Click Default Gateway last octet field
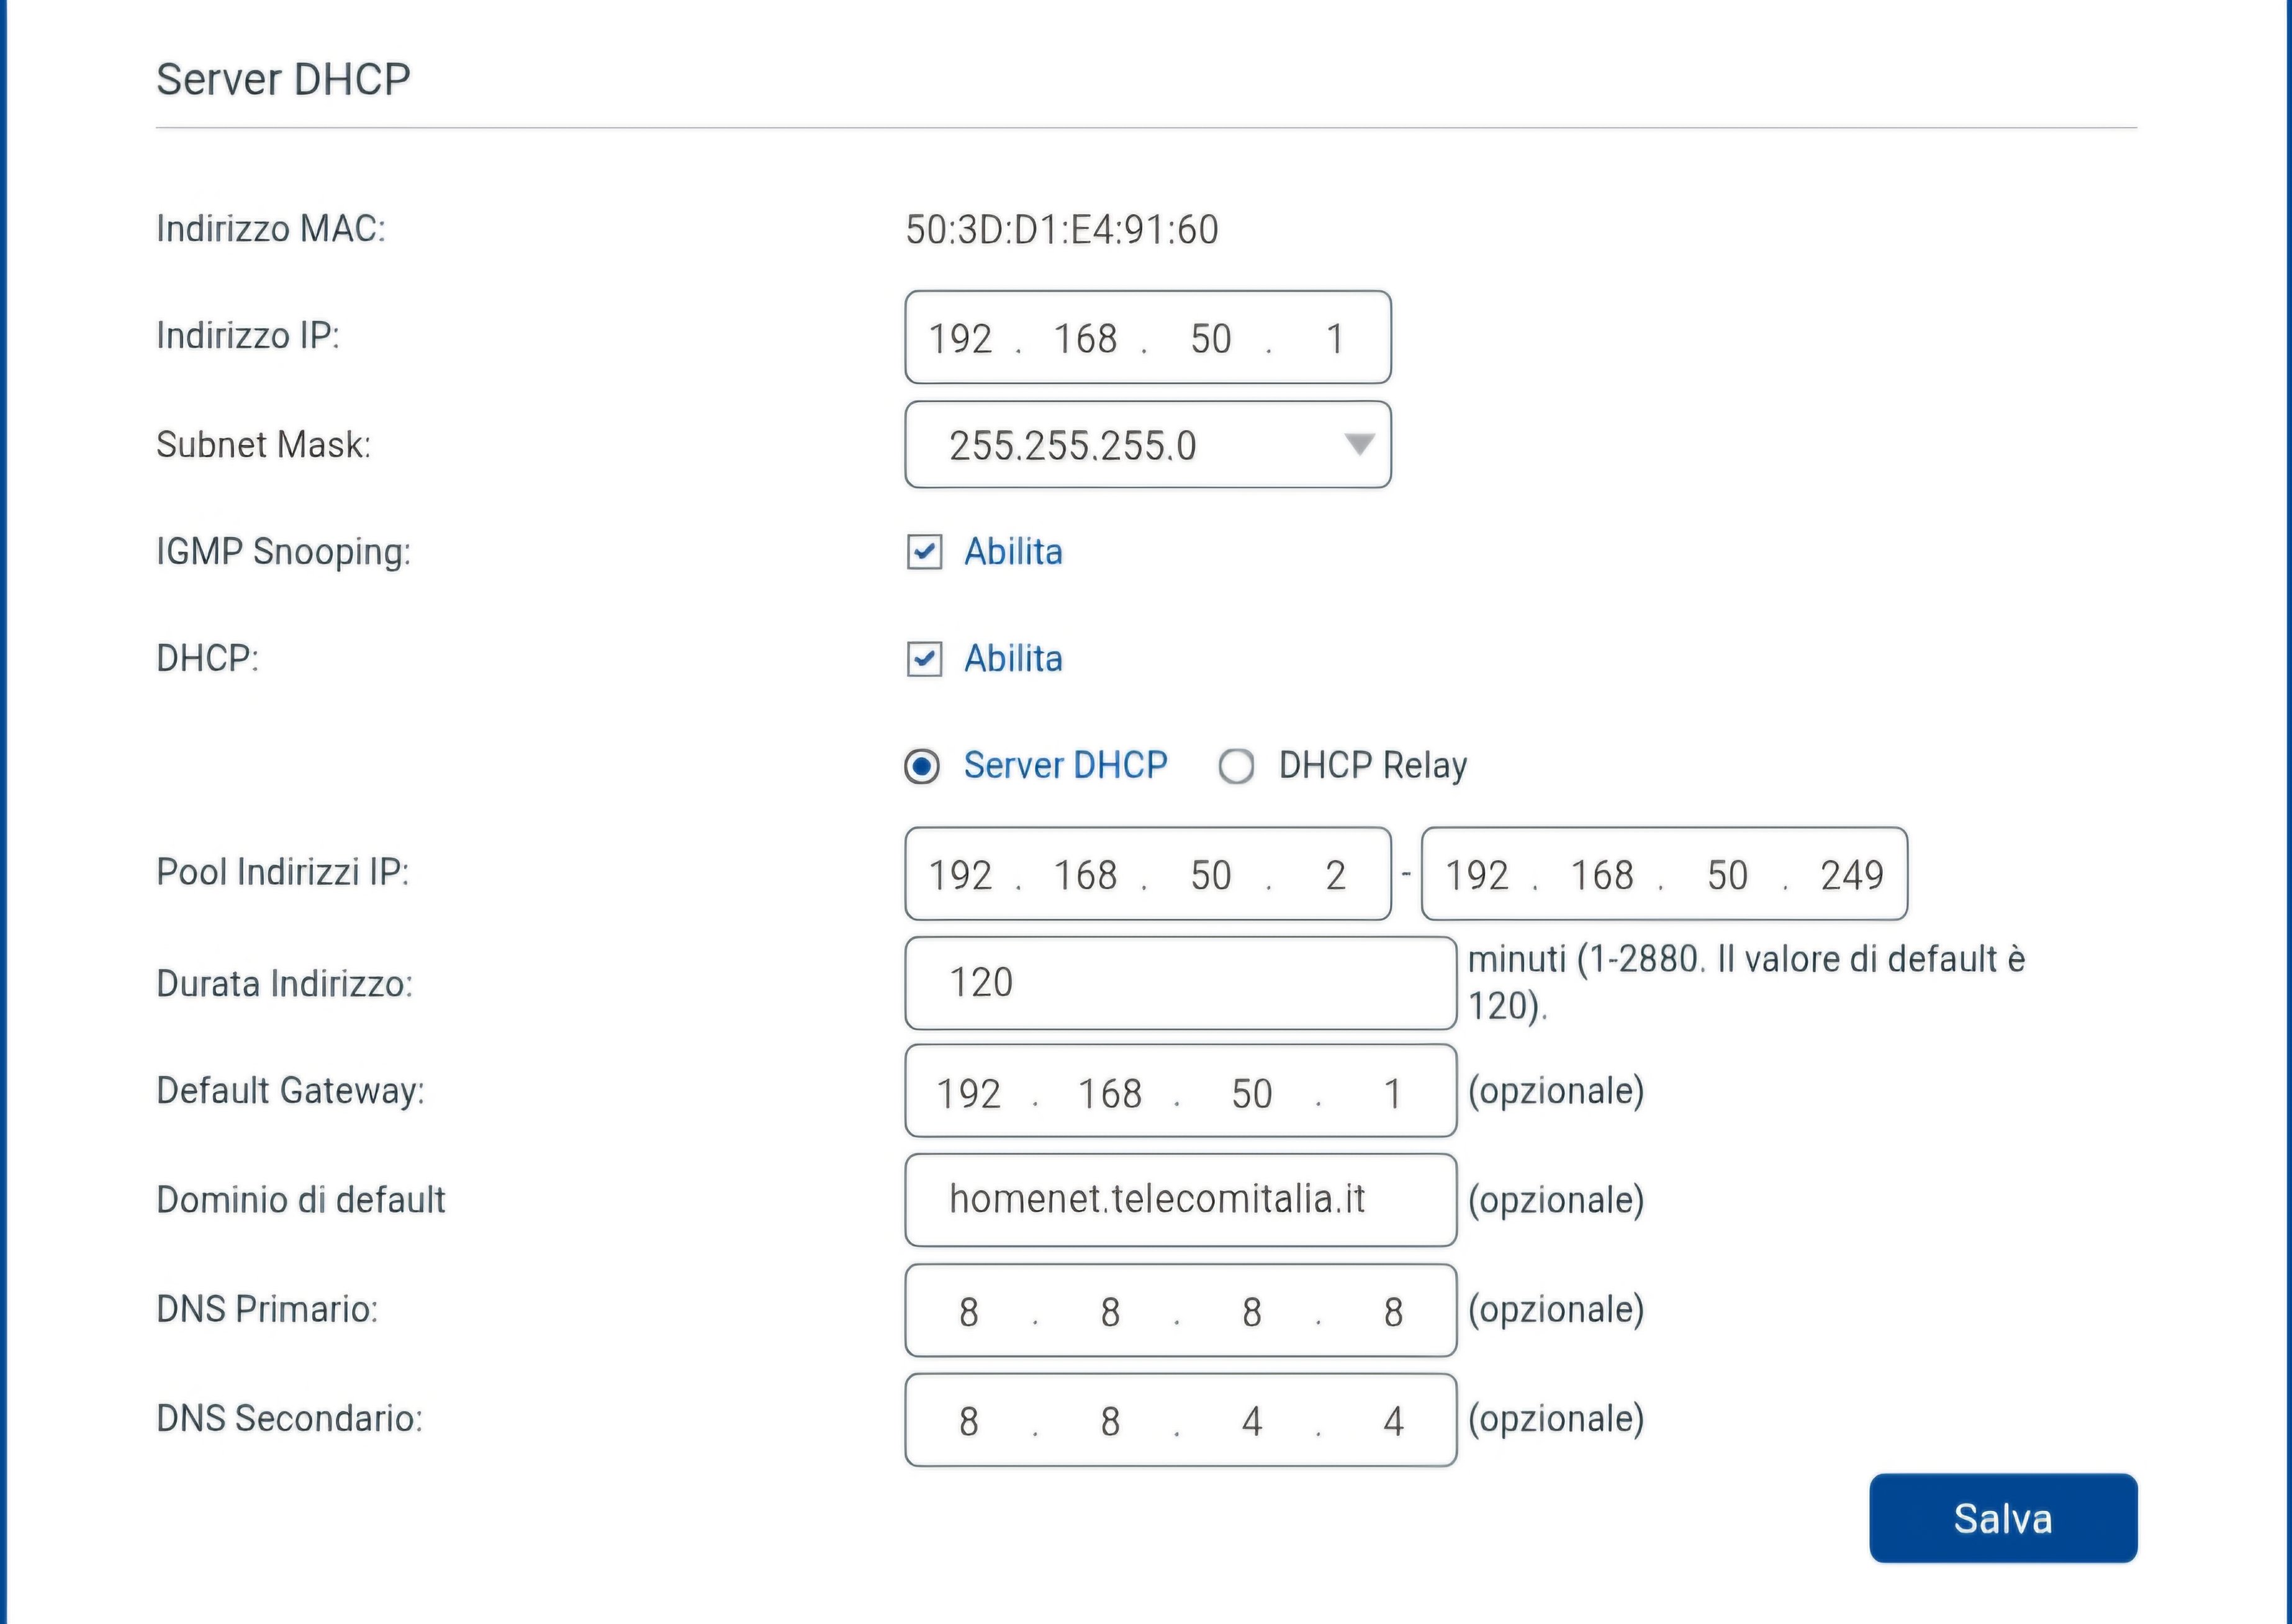 [x=1392, y=1093]
